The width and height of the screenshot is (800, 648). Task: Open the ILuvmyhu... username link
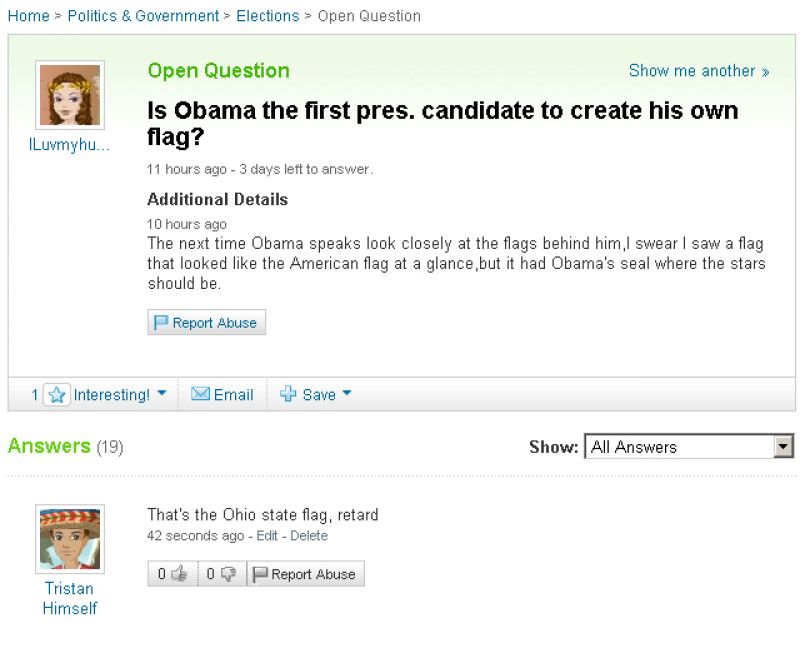[69, 144]
